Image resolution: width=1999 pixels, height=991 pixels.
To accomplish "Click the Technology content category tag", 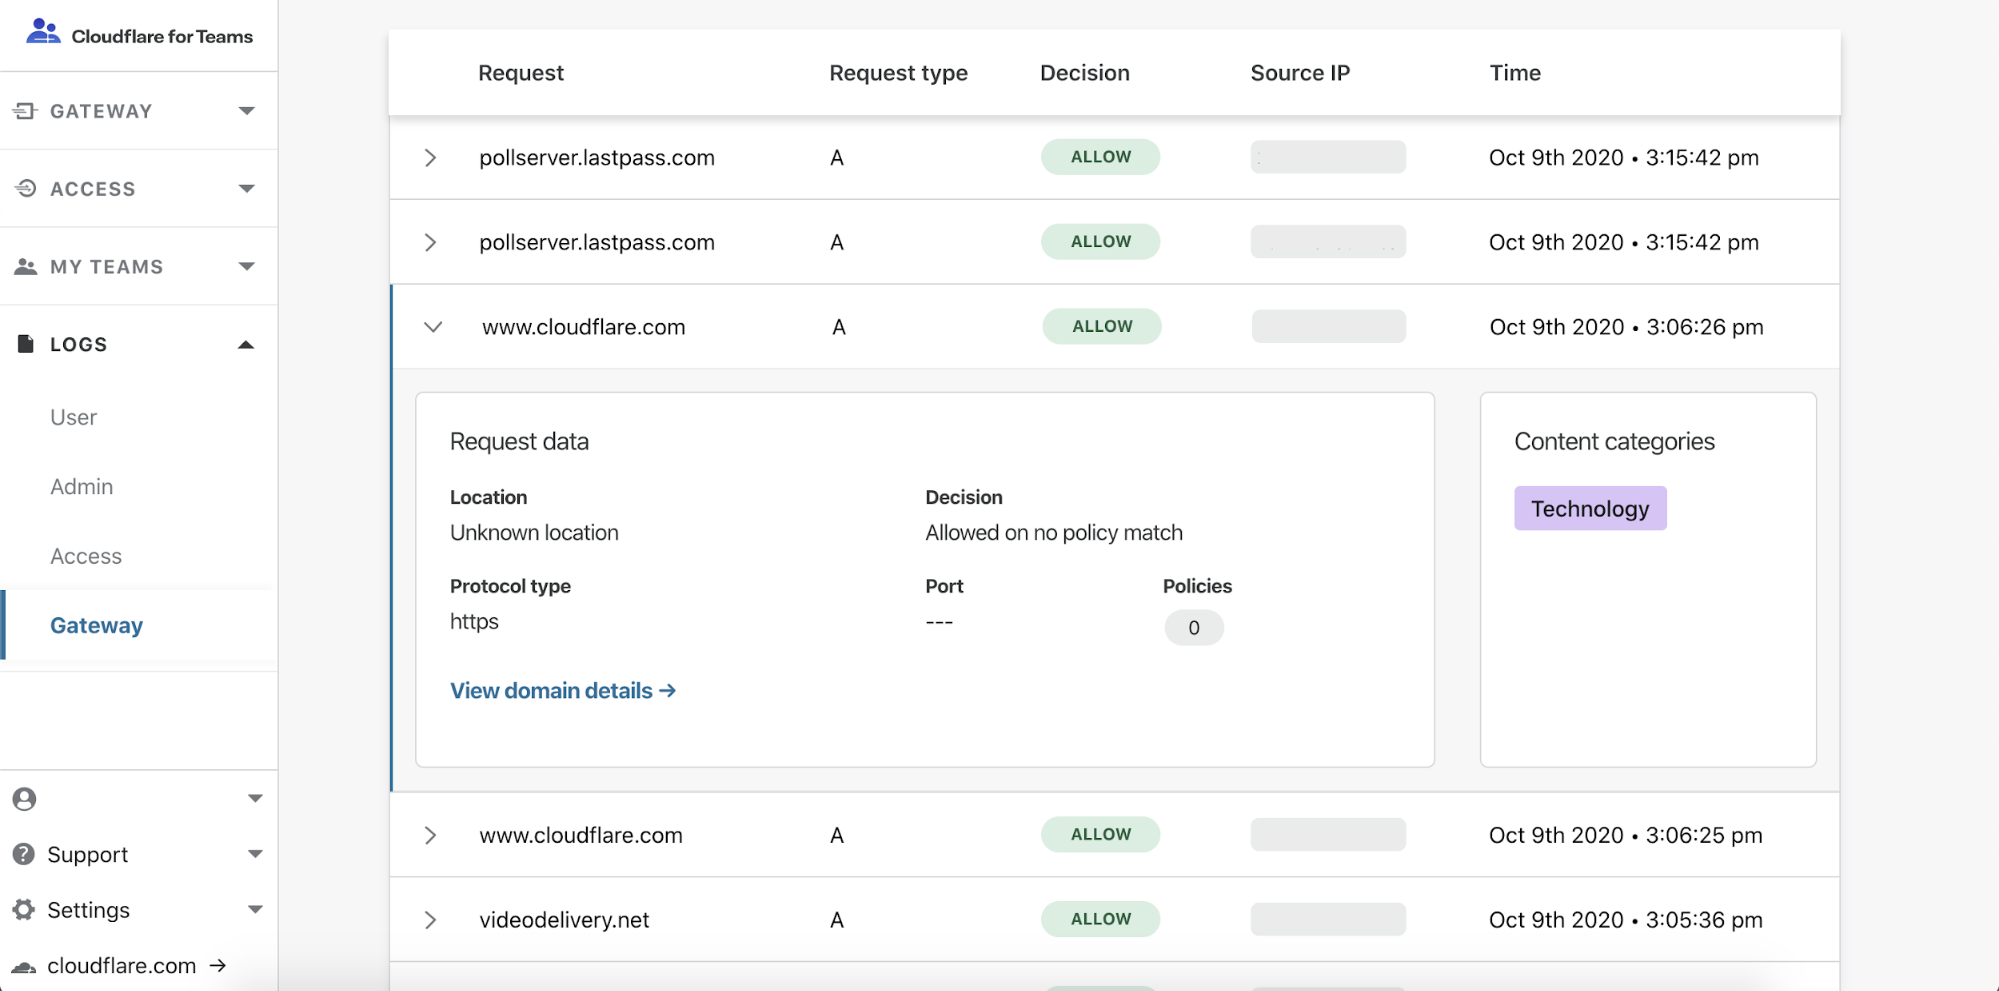I will pyautogui.click(x=1590, y=508).
